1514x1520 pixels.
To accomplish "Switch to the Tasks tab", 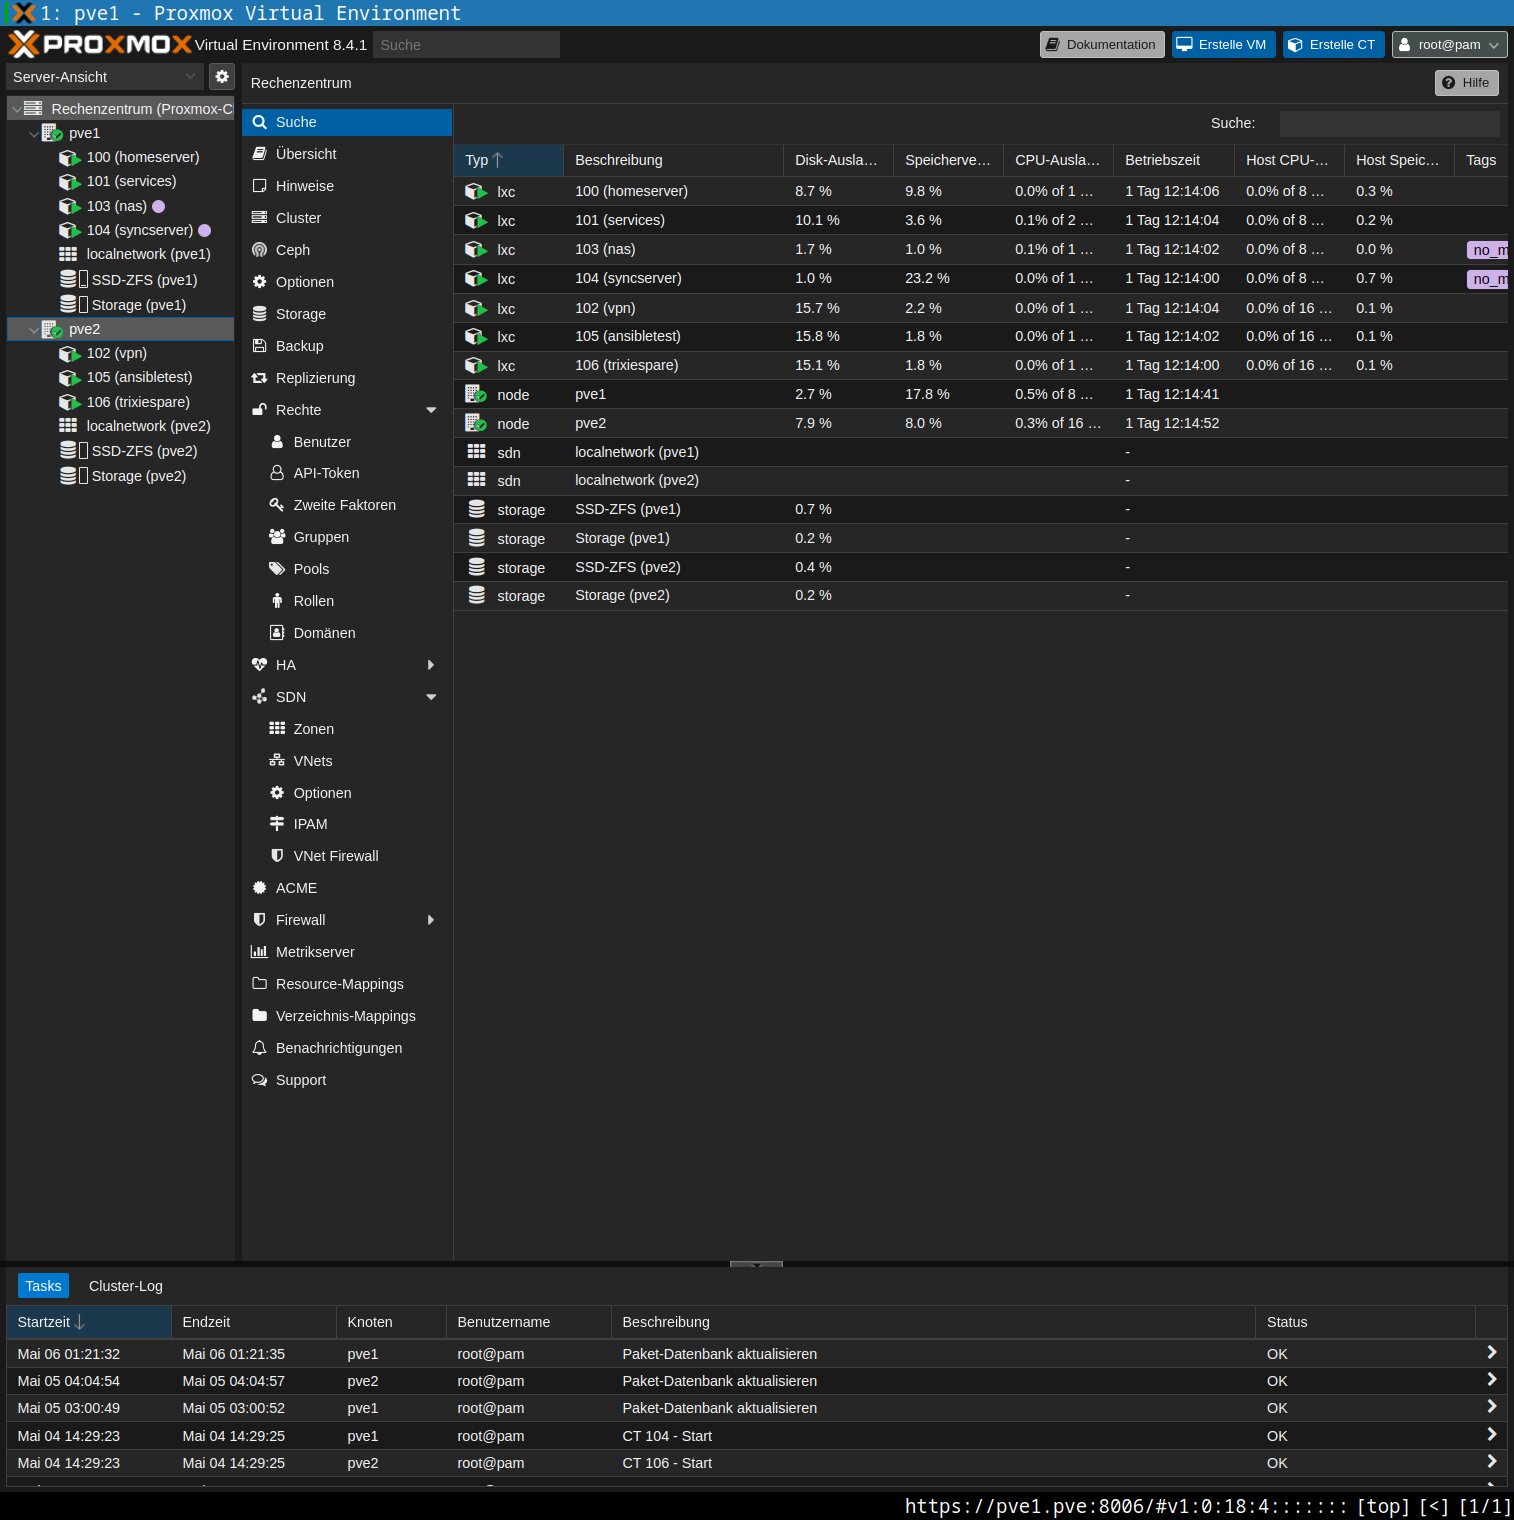I will [x=43, y=1286].
